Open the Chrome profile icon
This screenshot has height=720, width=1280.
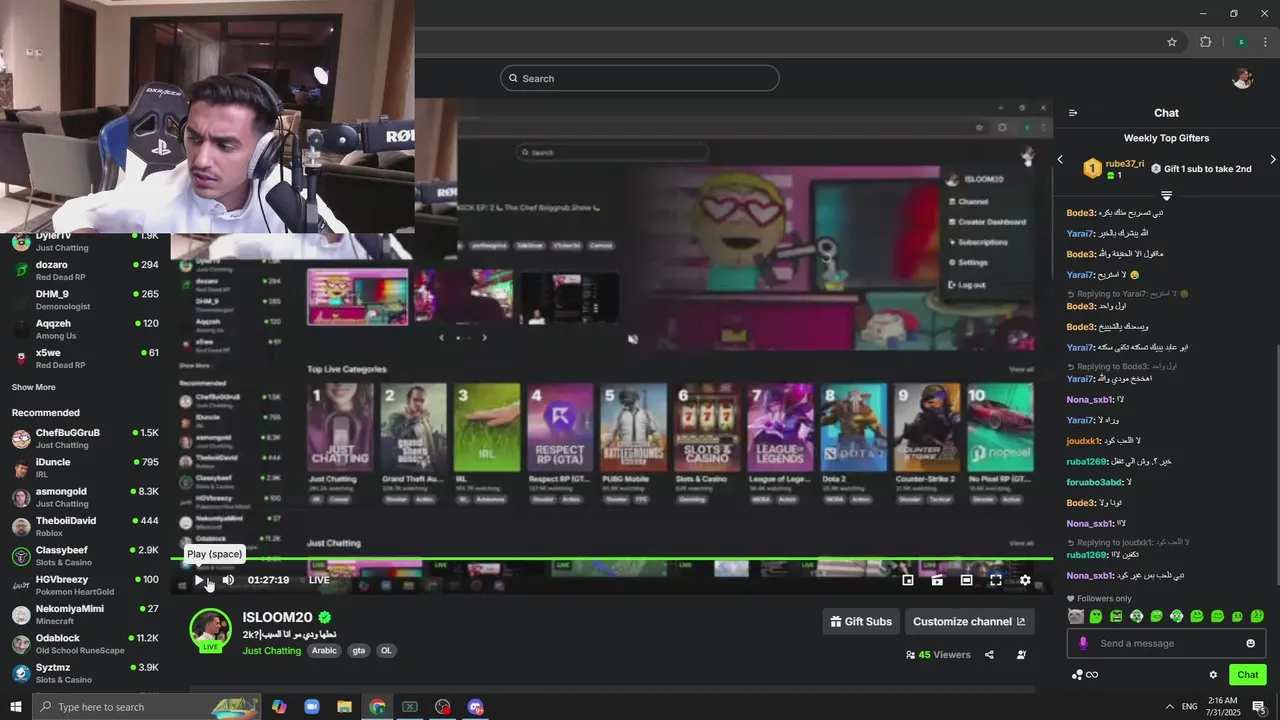[x=1241, y=42]
